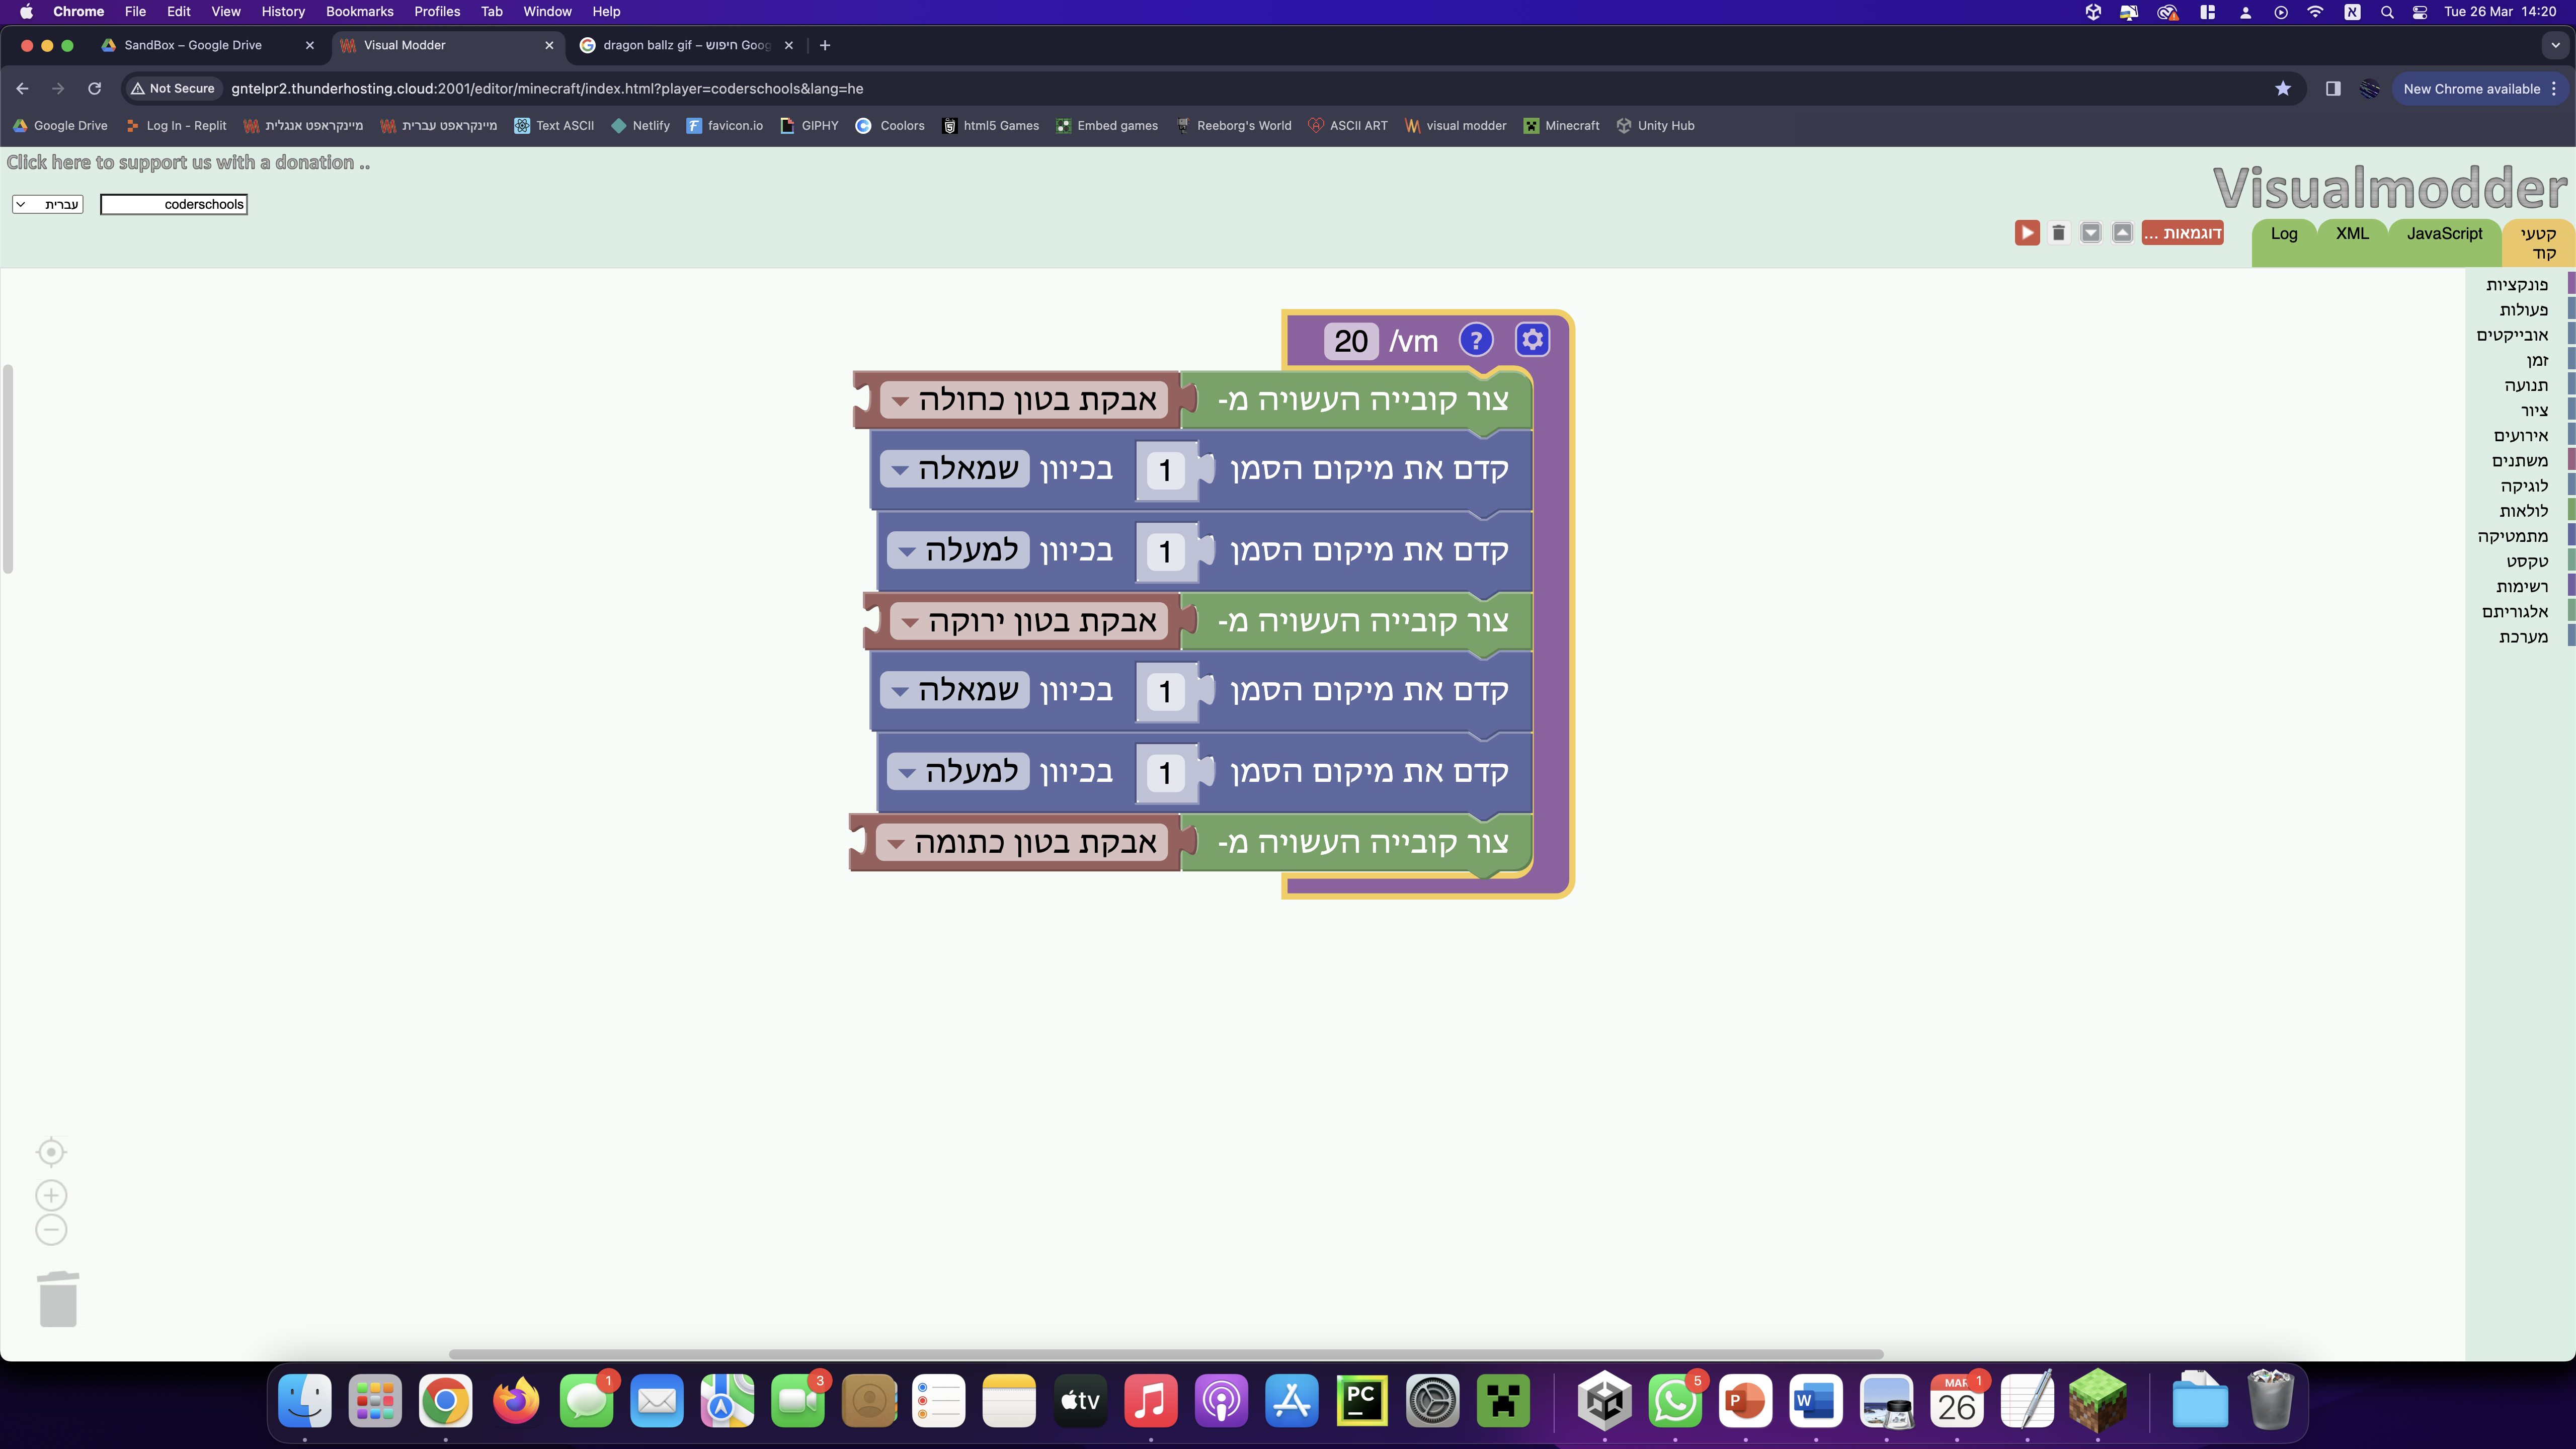
Task: Bookmark this page with the star icon
Action: coord(2282,89)
